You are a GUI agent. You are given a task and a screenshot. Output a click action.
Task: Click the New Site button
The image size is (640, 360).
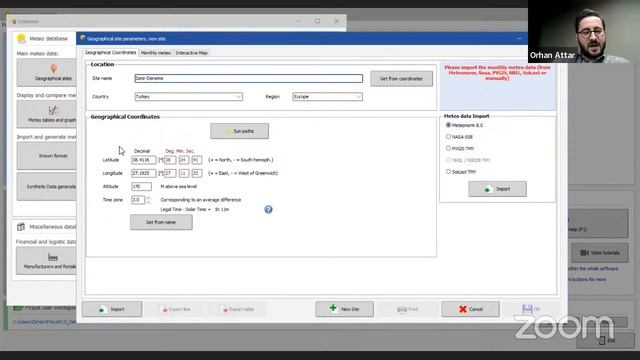[344, 309]
